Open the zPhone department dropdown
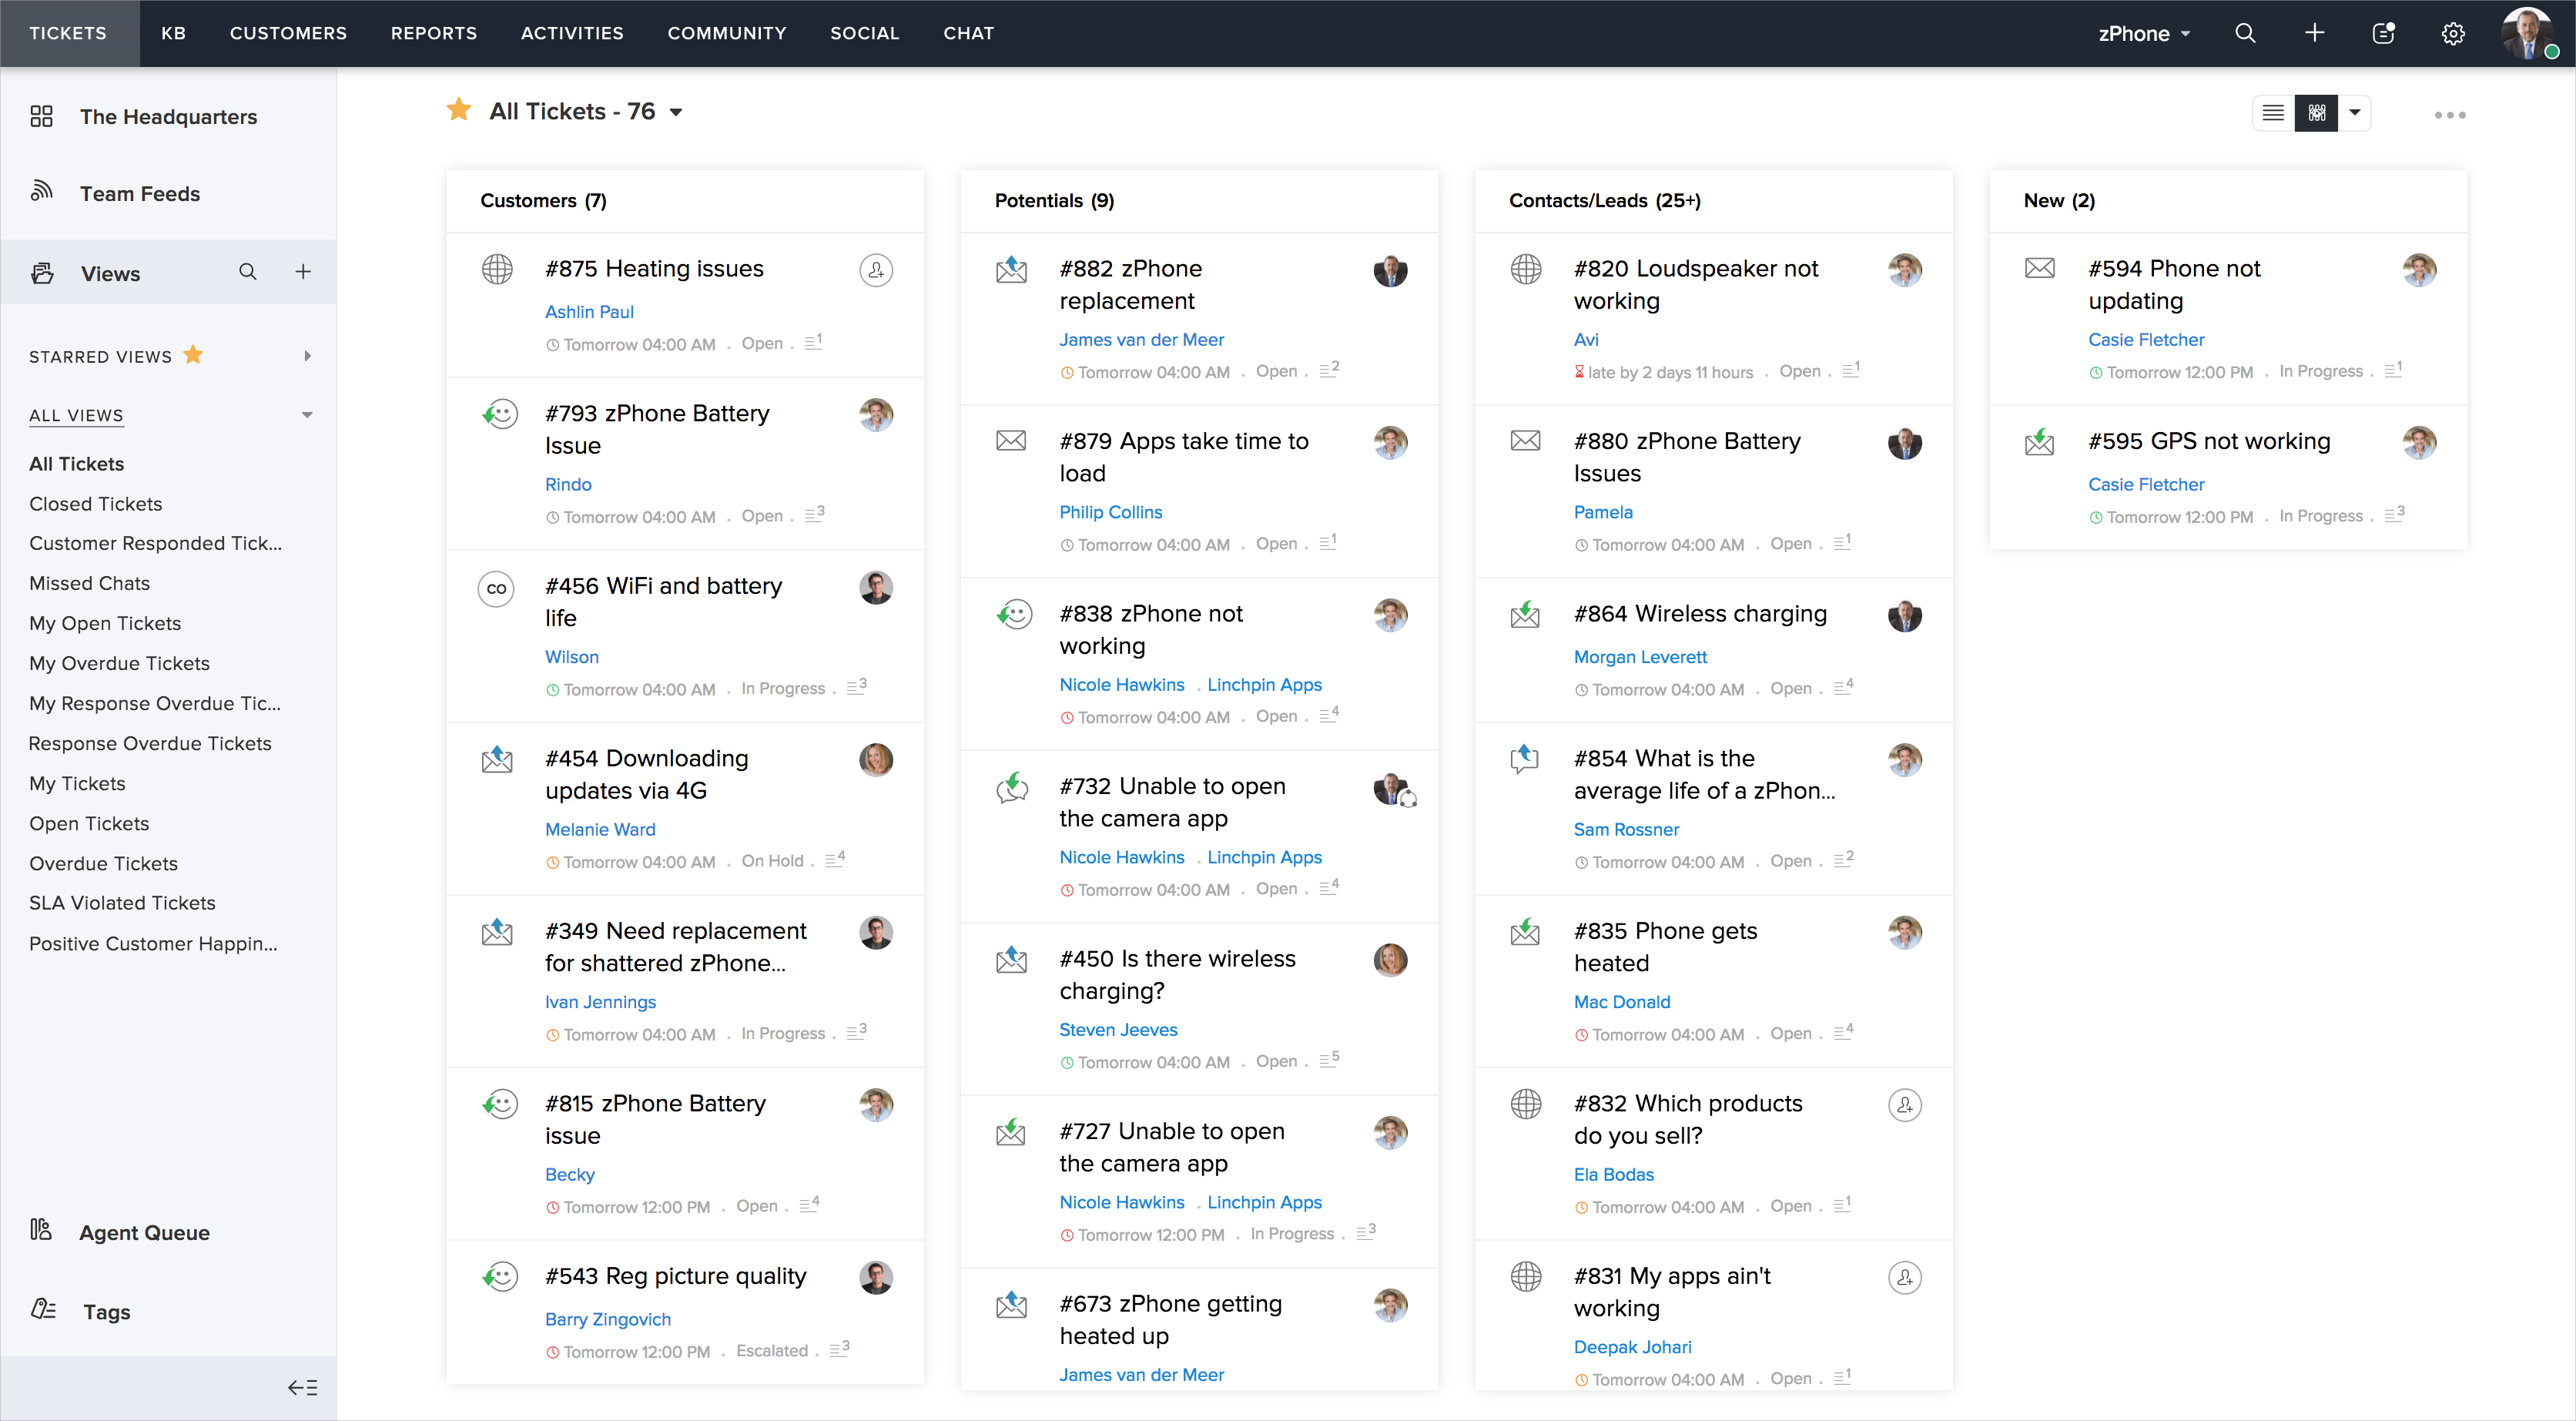The image size is (2576, 1421). (x=2143, y=33)
